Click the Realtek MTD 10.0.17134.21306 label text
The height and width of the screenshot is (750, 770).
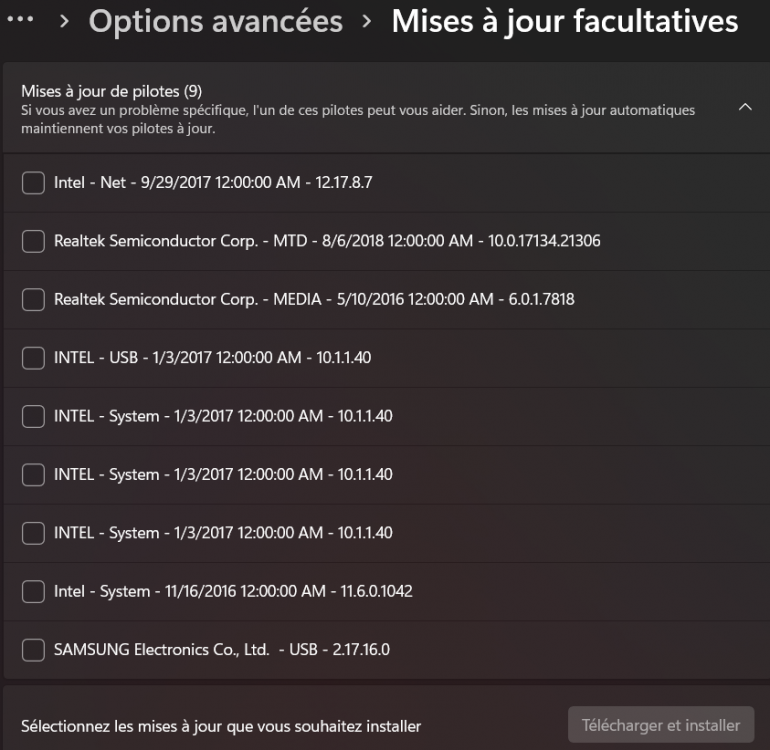pyautogui.click(x=327, y=241)
